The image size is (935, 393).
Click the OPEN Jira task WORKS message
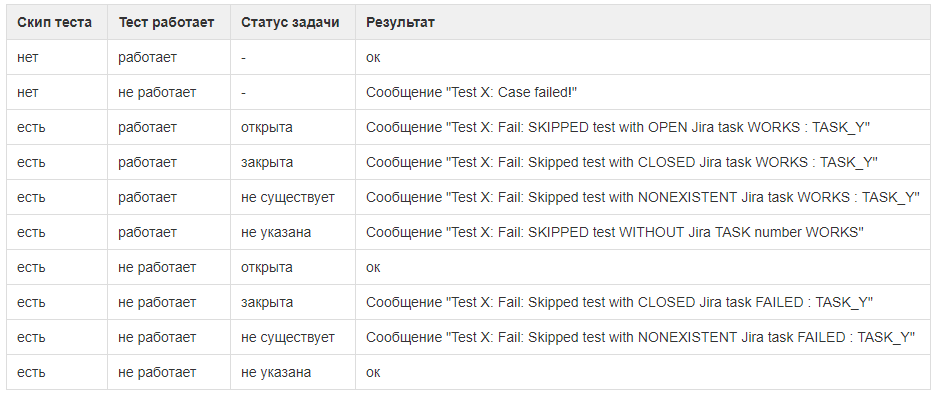coord(618,128)
